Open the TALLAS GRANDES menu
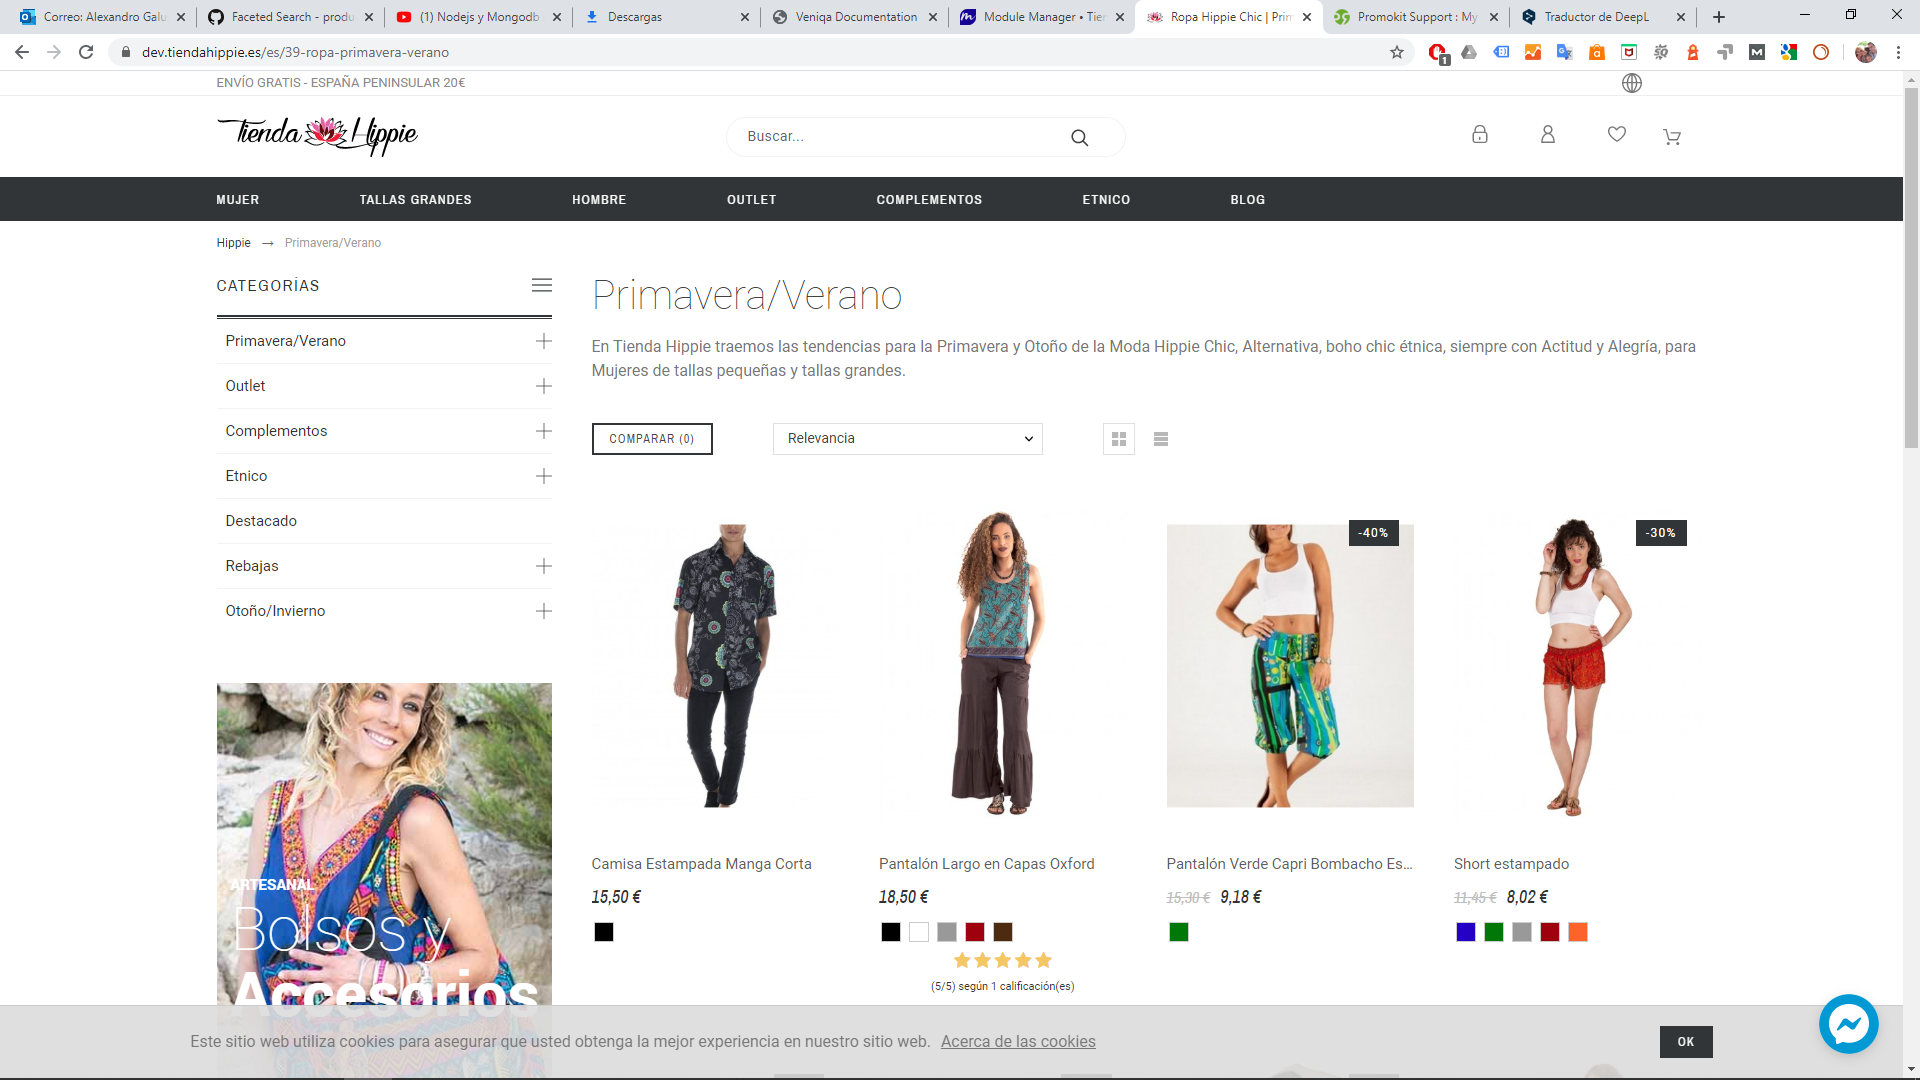Image resolution: width=1920 pixels, height=1080 pixels. 415,200
